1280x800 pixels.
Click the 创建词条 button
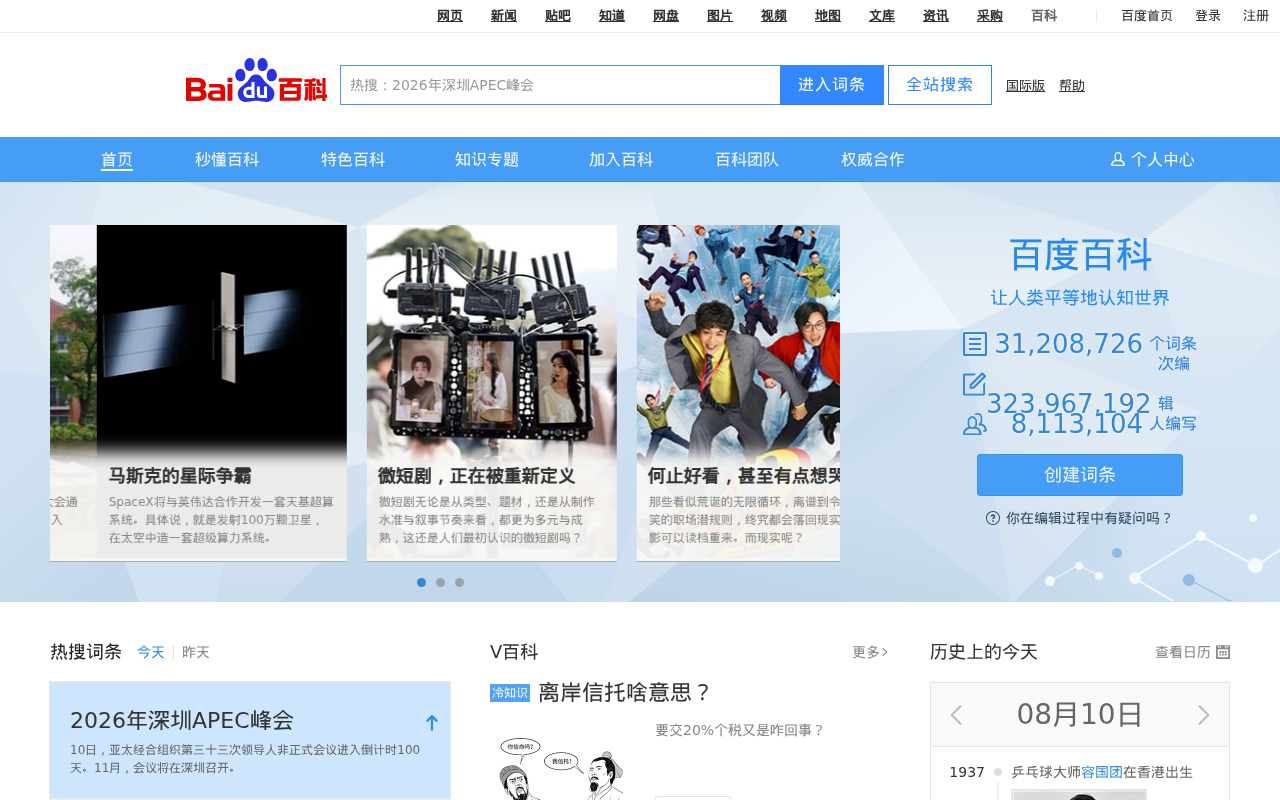tap(1080, 475)
